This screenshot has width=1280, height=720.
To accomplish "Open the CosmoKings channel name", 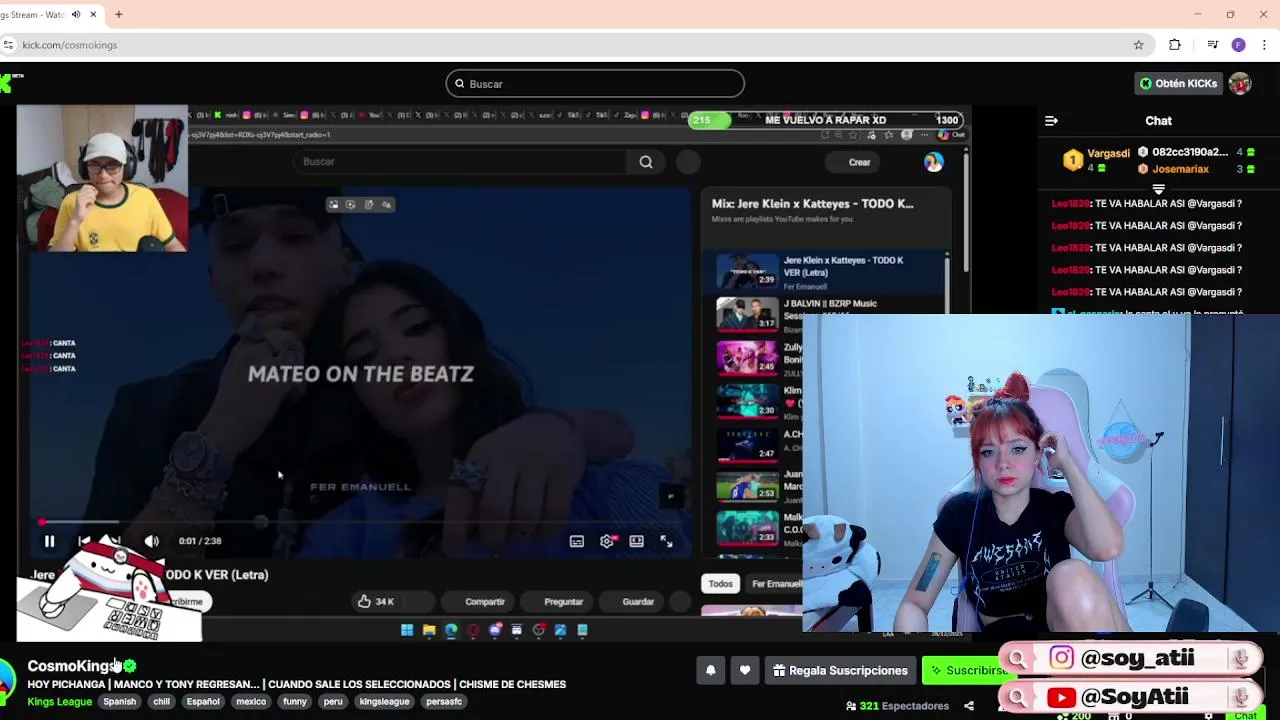I will (73, 666).
